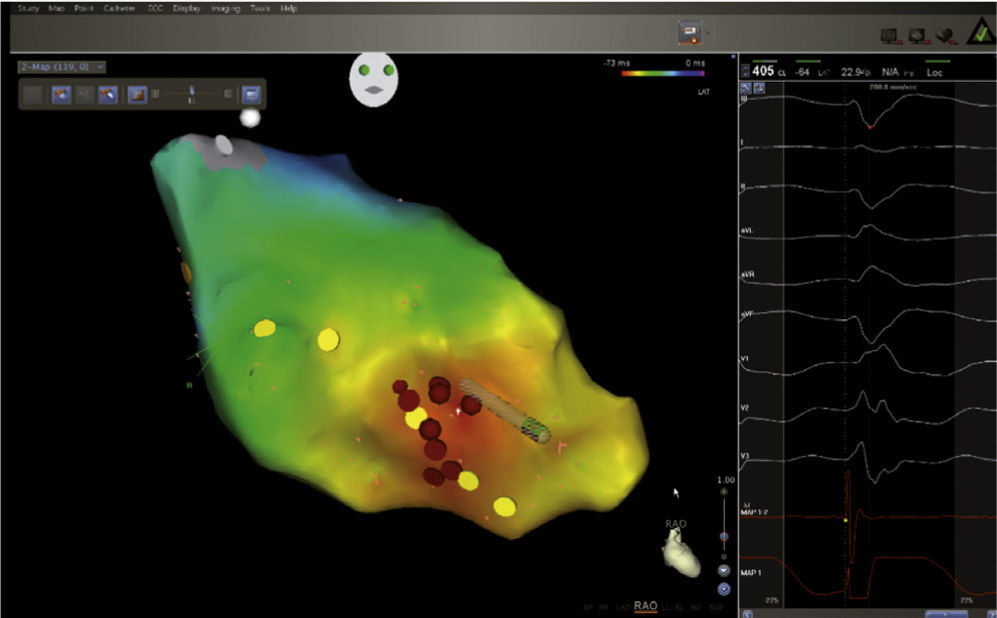The image size is (997, 618).
Task: Click the heart orientation thumbnail labeled RAO
Action: 682,553
